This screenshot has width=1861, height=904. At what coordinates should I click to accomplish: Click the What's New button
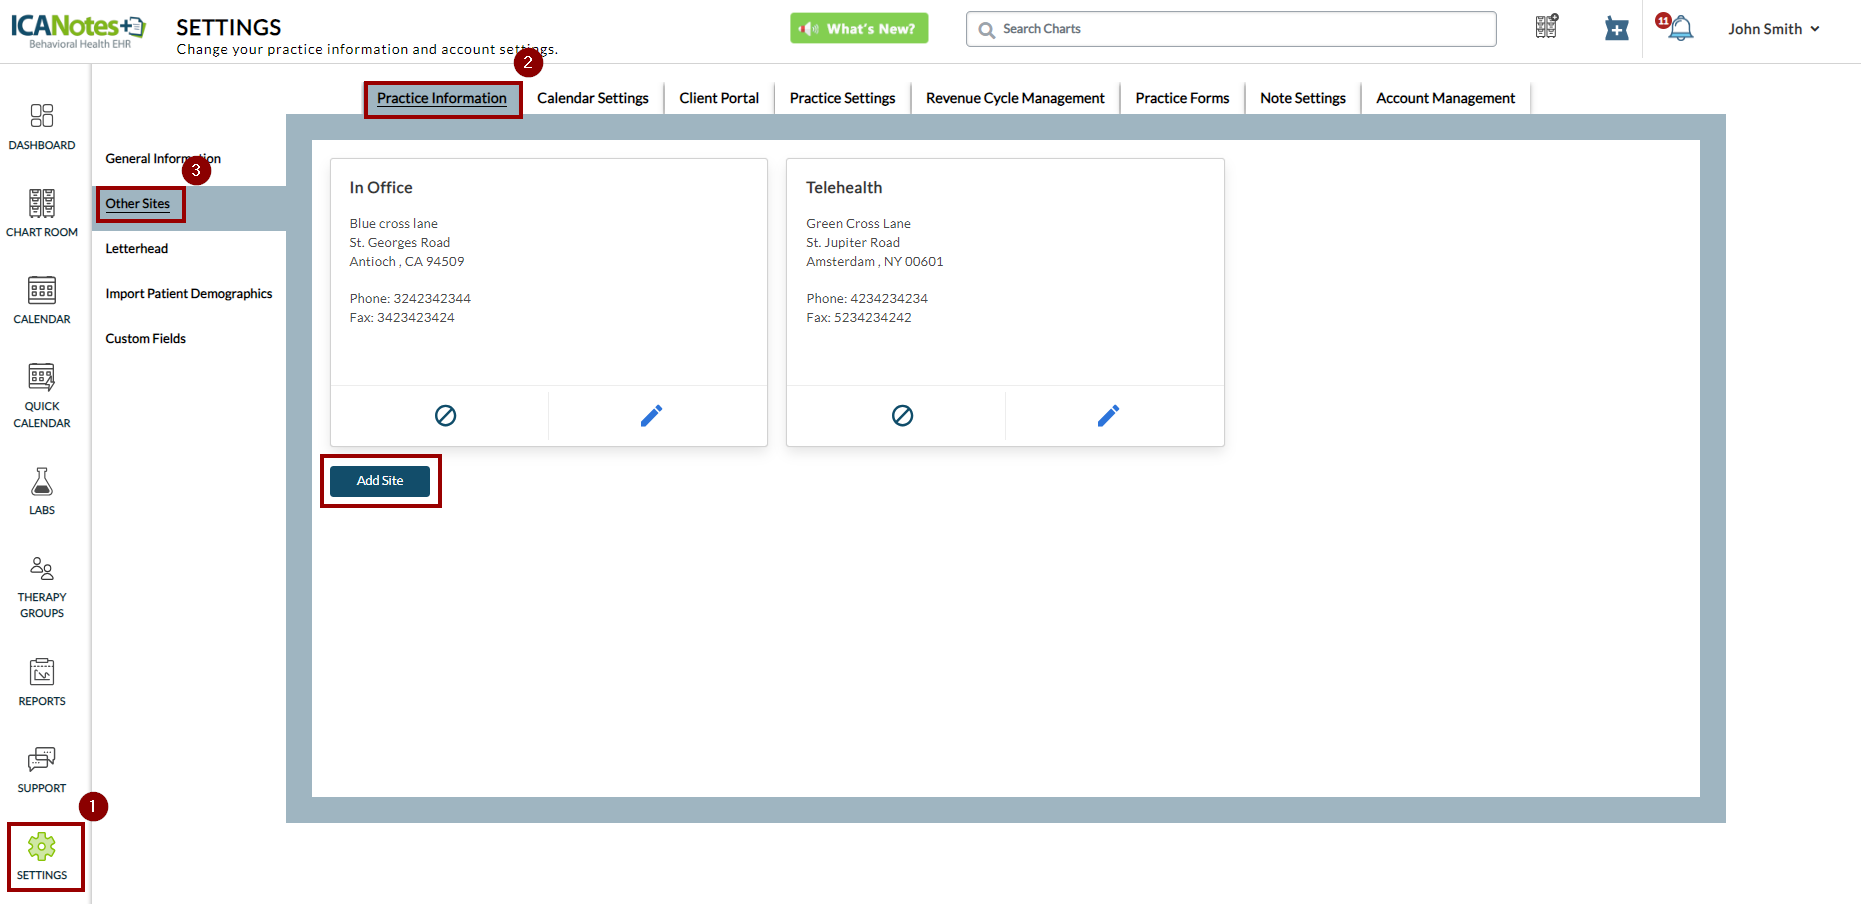coord(859,28)
